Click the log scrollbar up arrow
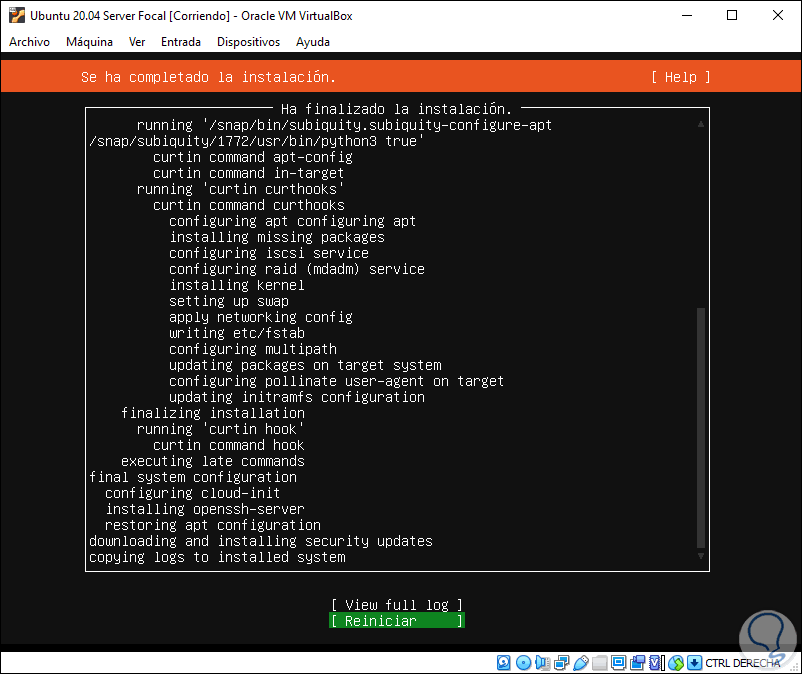 pos(701,124)
